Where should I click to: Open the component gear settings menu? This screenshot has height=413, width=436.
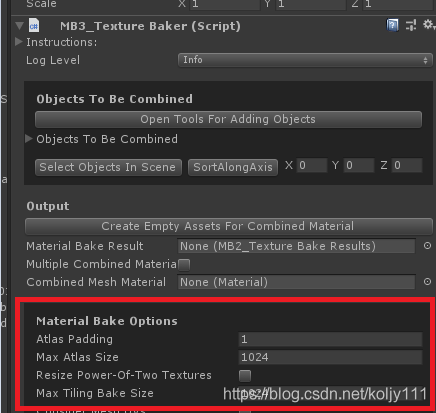click(x=428, y=25)
